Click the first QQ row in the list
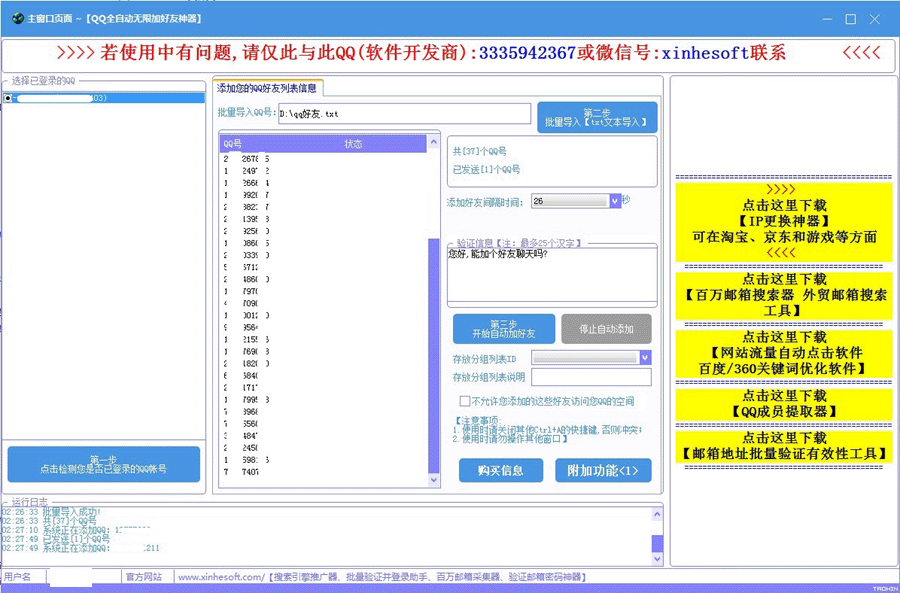The image size is (900, 593). (323, 158)
